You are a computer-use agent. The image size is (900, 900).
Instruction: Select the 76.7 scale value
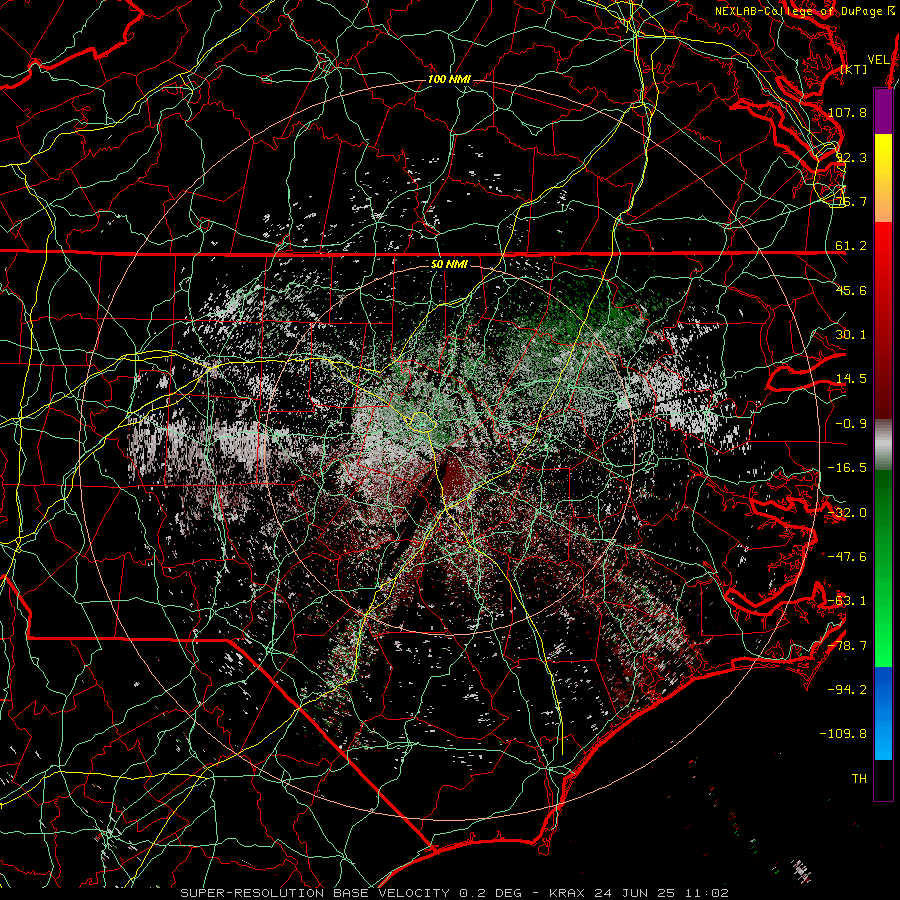point(851,201)
